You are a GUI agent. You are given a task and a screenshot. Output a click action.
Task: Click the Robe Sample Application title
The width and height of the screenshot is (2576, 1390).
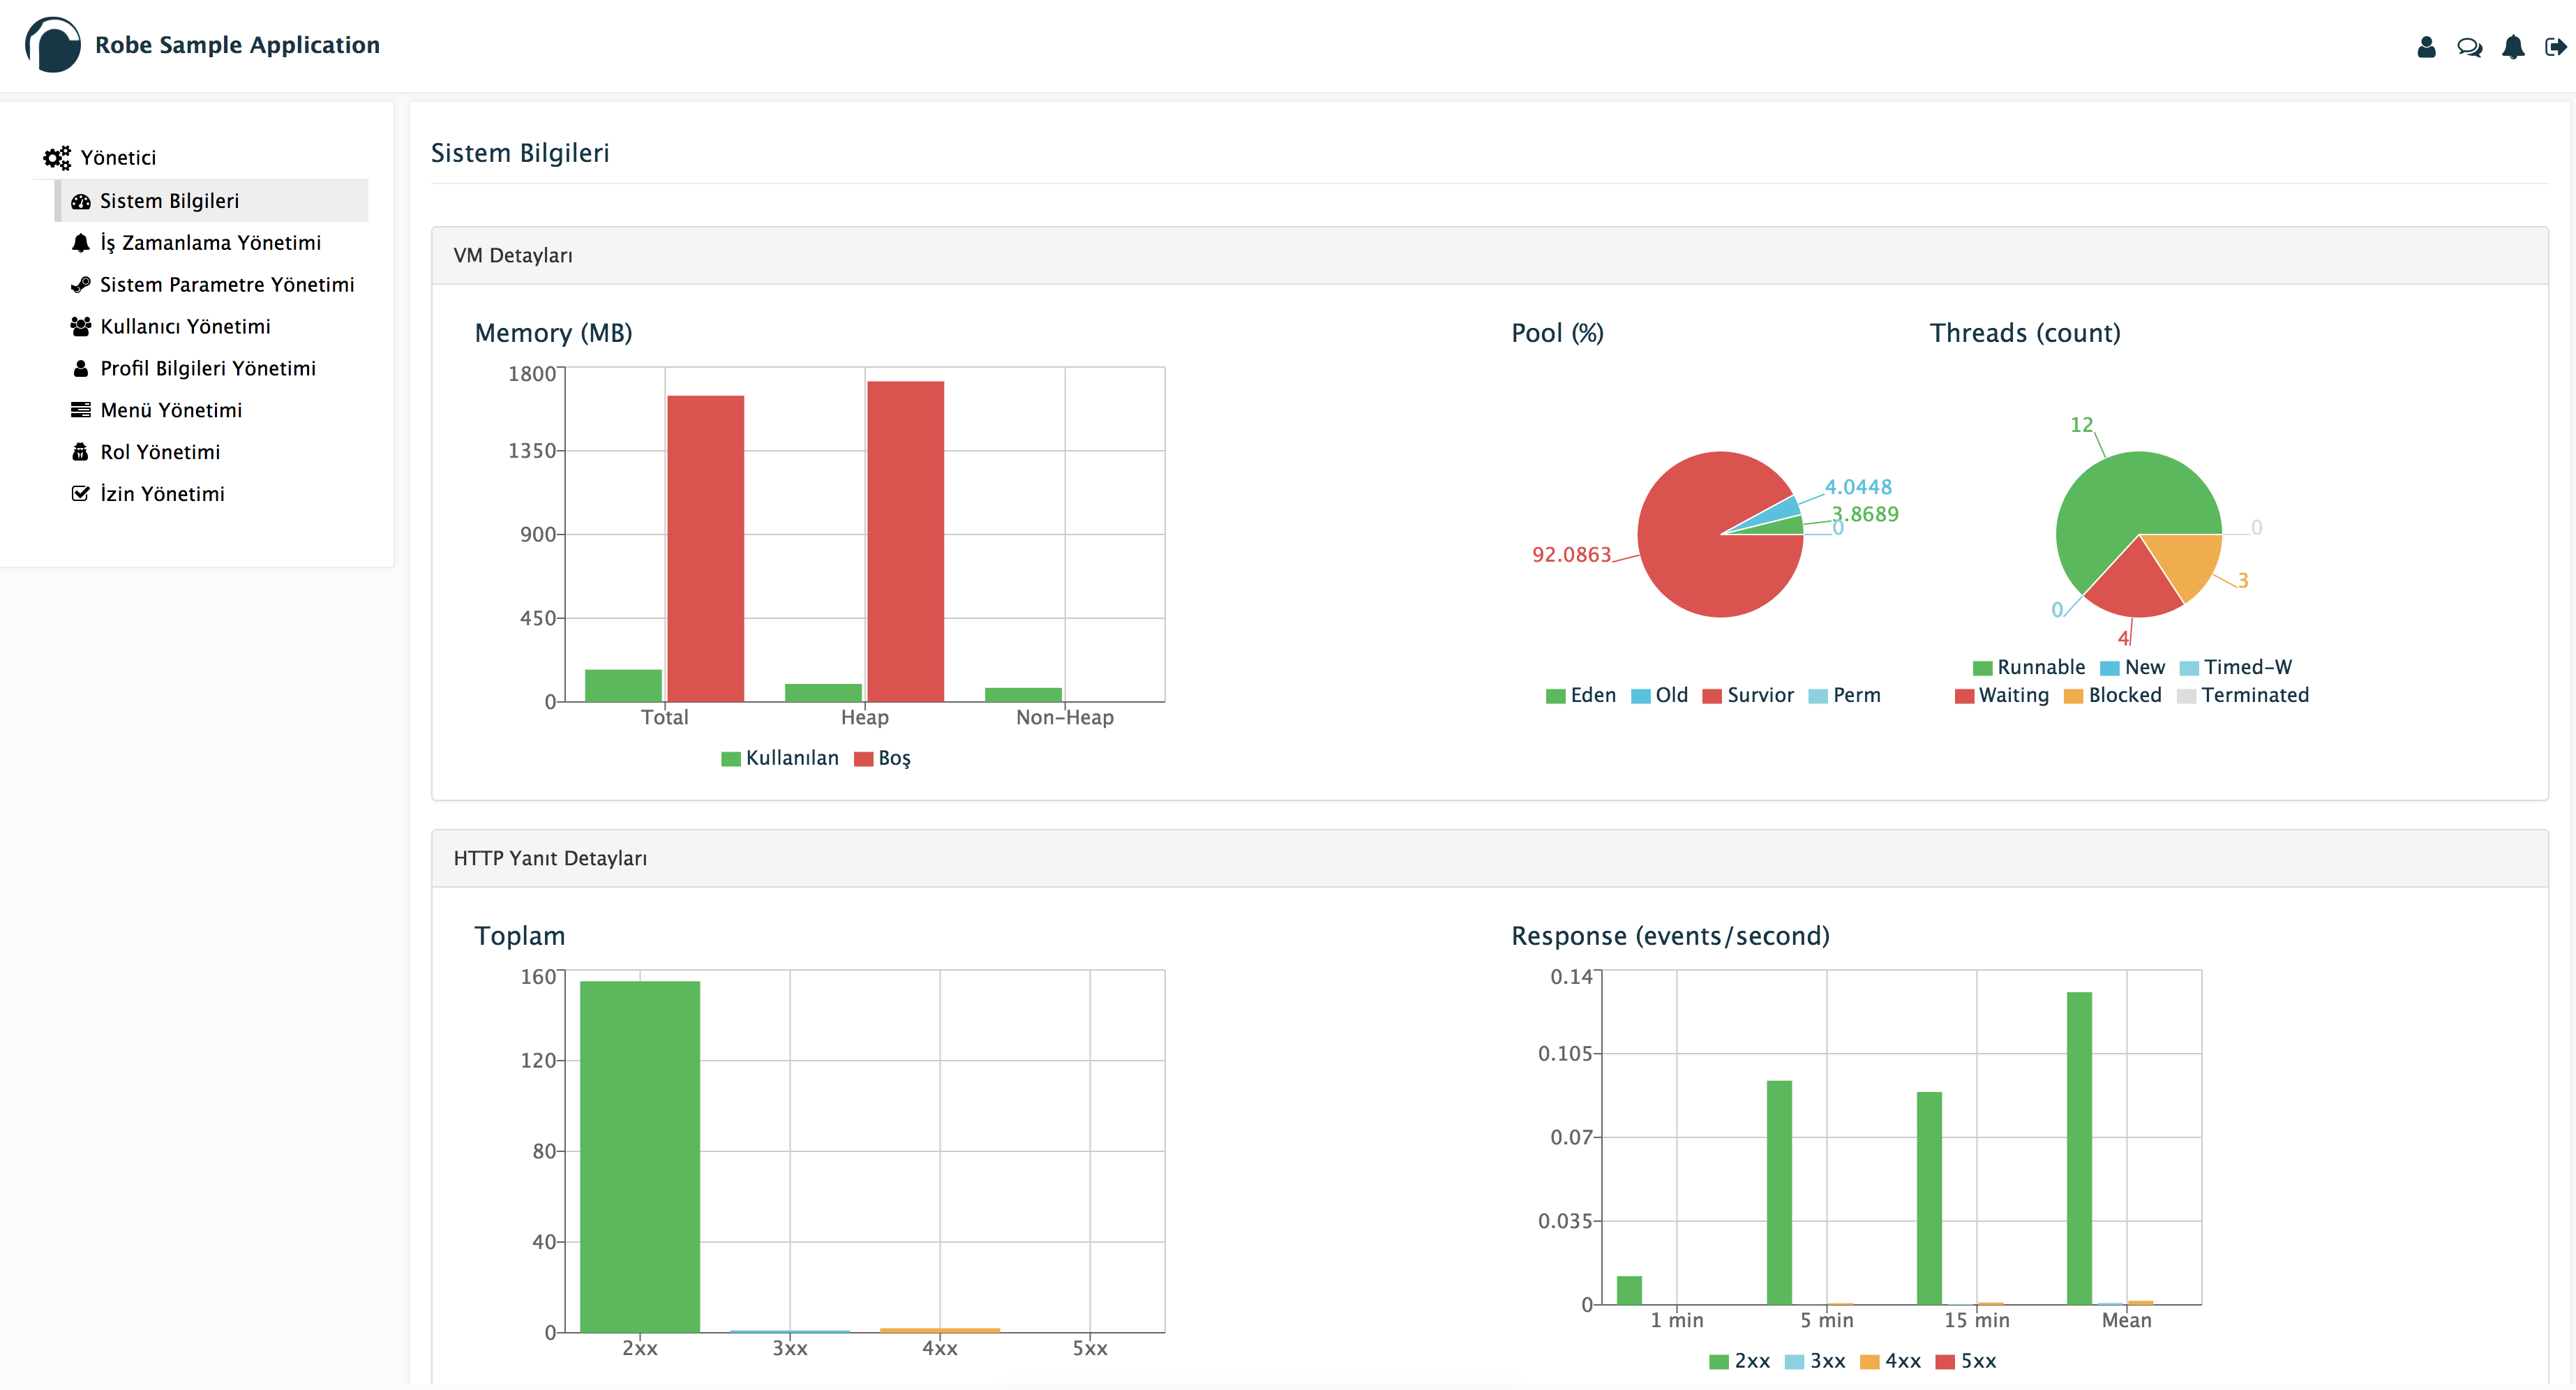237,45
